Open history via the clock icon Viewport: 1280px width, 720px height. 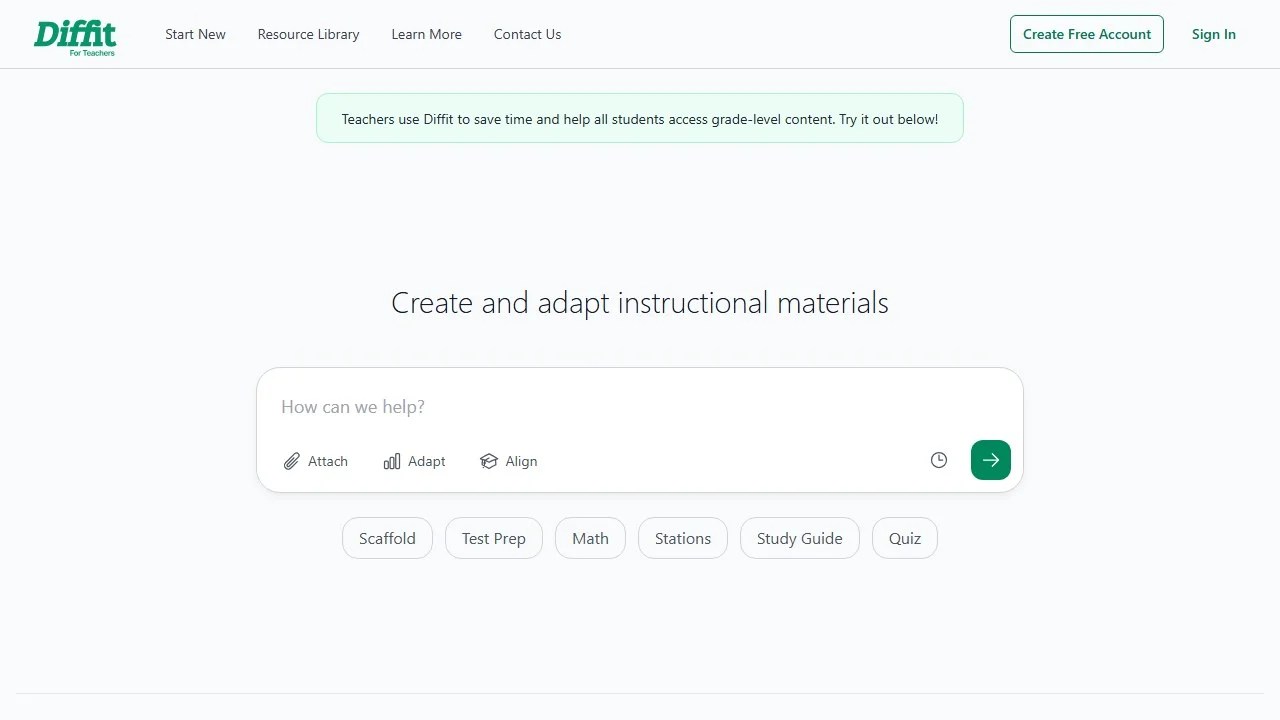point(939,460)
